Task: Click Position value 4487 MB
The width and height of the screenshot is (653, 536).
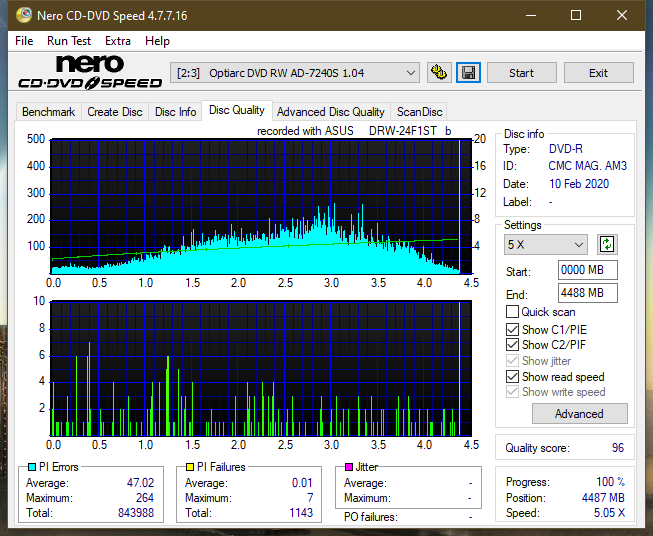Action: click(603, 498)
